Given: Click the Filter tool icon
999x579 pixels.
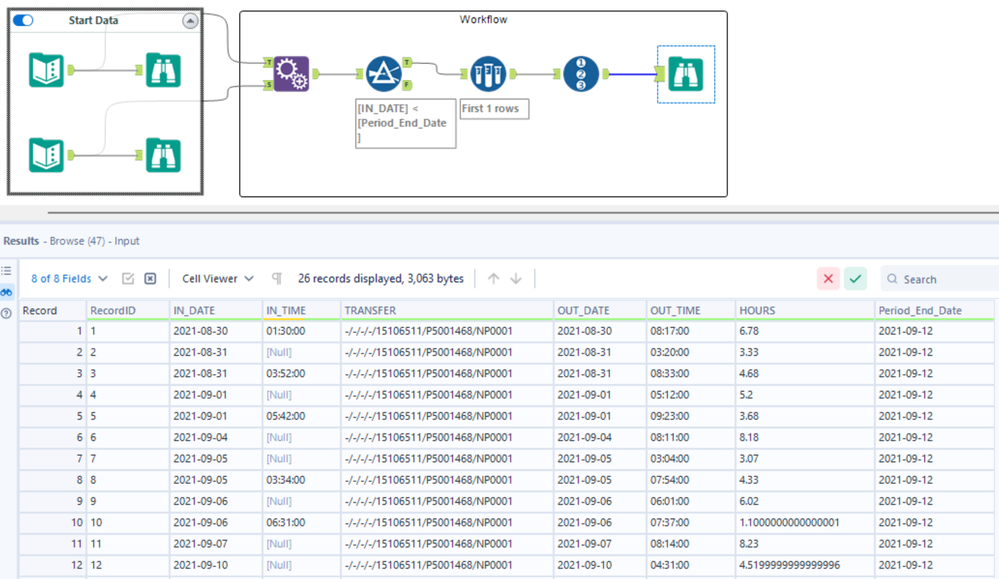Looking at the screenshot, I should (x=383, y=74).
